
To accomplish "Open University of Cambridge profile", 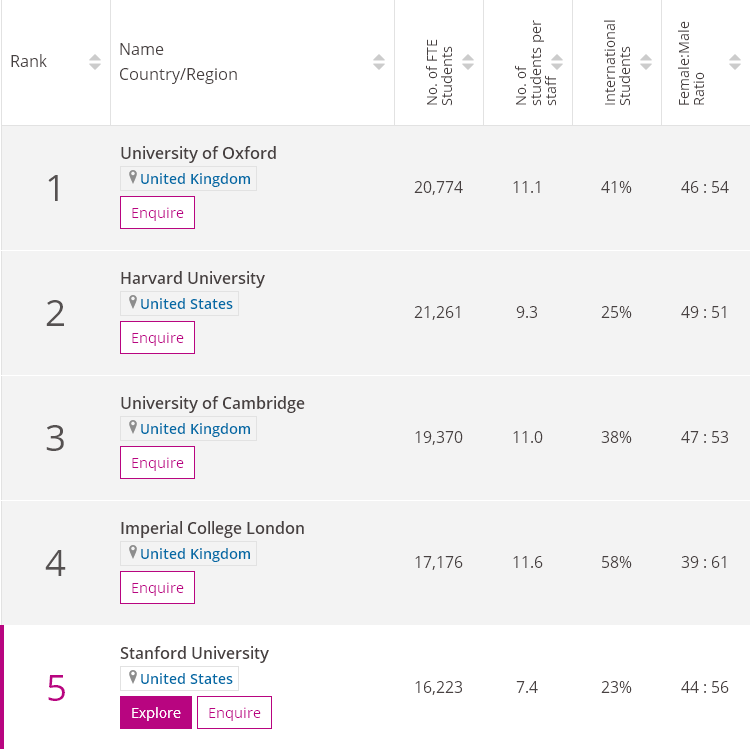I will click(212, 403).
